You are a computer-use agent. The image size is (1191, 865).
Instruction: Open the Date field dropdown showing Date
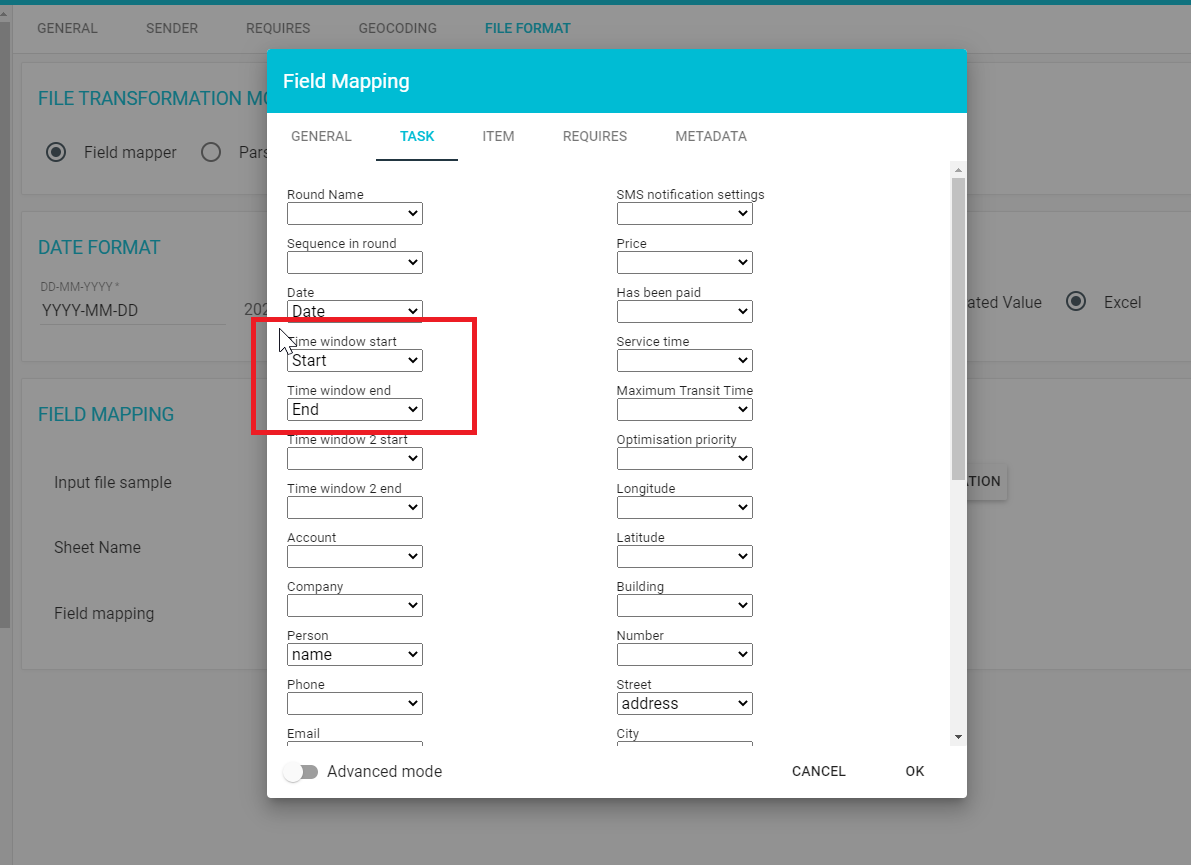coord(354,311)
